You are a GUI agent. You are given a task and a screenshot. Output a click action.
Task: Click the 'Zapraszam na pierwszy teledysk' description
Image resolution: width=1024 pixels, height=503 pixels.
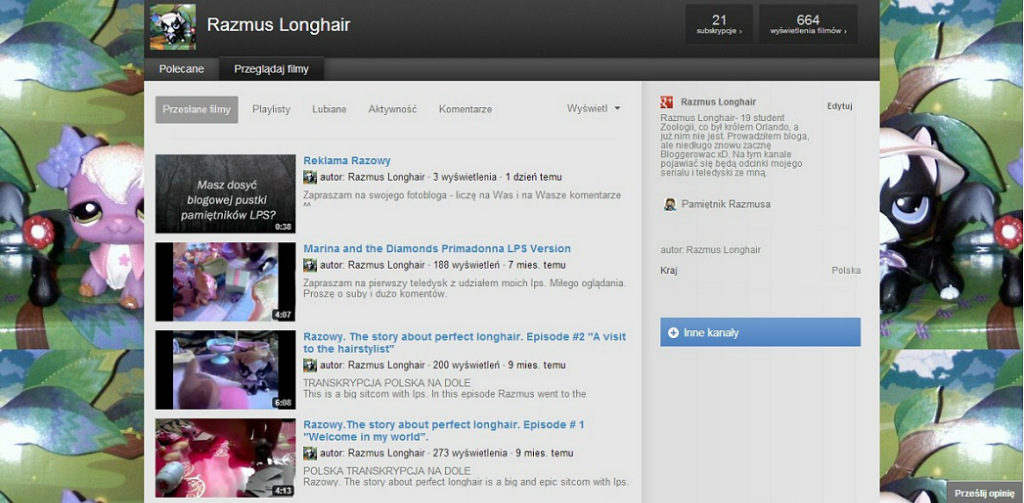tap(465, 289)
